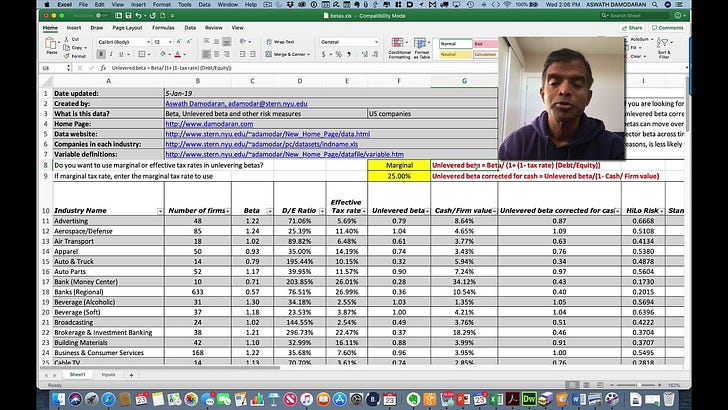Viewport: 728px width, 410px height.
Task: Open the www.damodaran.com home page link
Action: [209, 124]
